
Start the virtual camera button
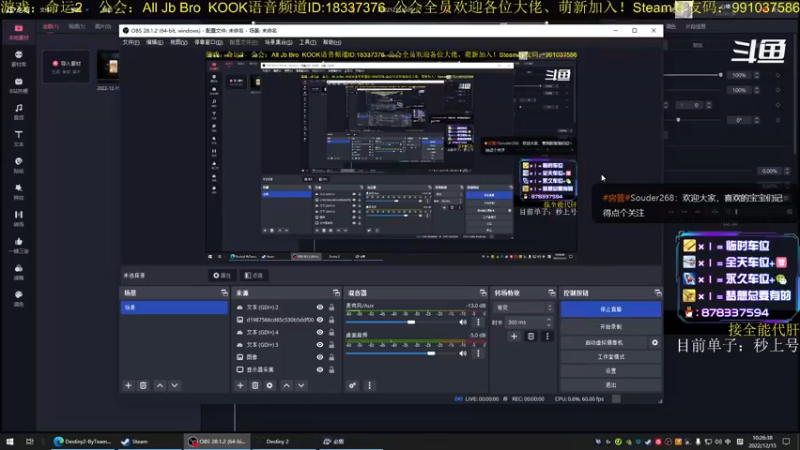tap(604, 342)
